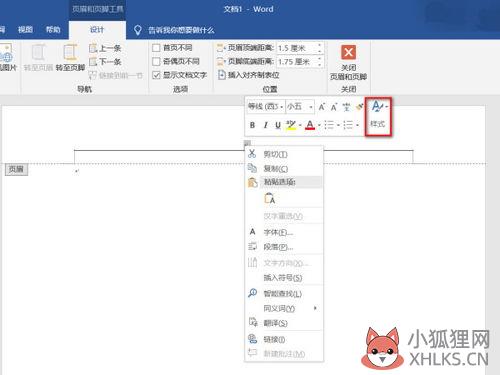Click the 新建批注(M) menu entry

(284, 354)
